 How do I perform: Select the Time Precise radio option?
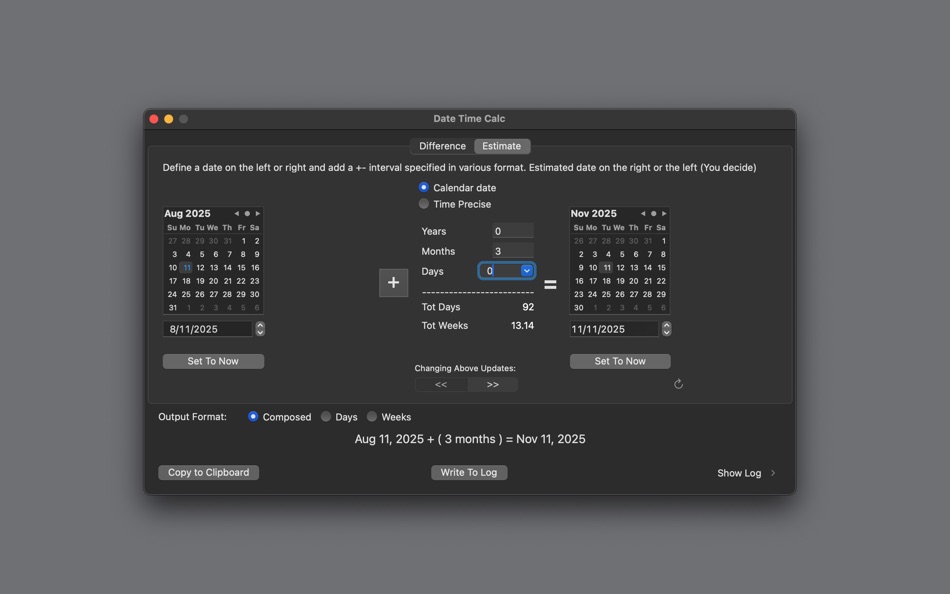pyautogui.click(x=424, y=204)
